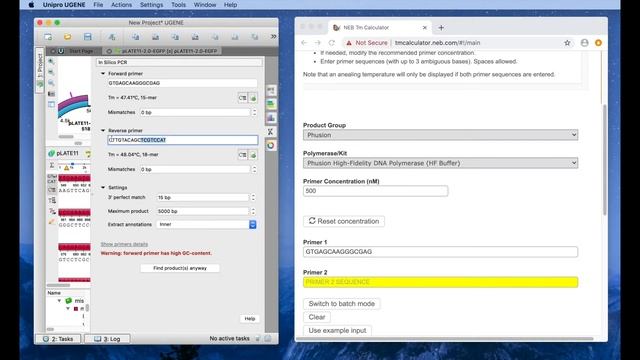The image size is (640, 360).
Task: Open the 3: Log panel tab
Action: (107, 339)
